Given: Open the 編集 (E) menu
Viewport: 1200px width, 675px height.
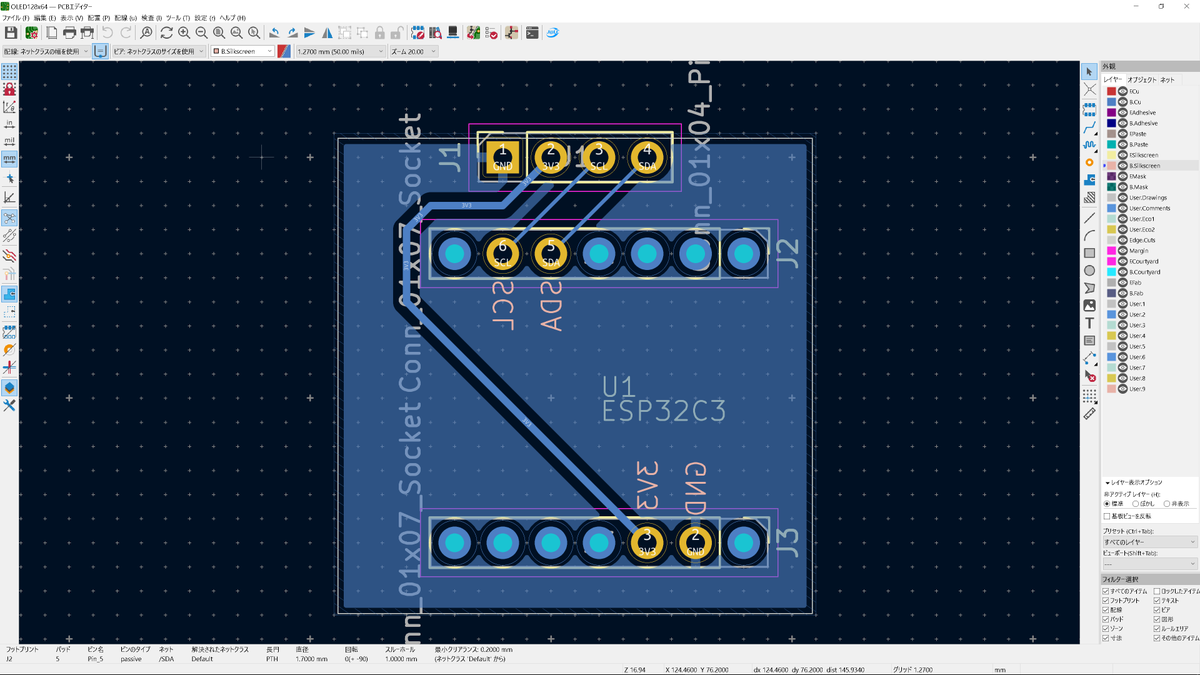Looking at the screenshot, I should click(x=44, y=18).
